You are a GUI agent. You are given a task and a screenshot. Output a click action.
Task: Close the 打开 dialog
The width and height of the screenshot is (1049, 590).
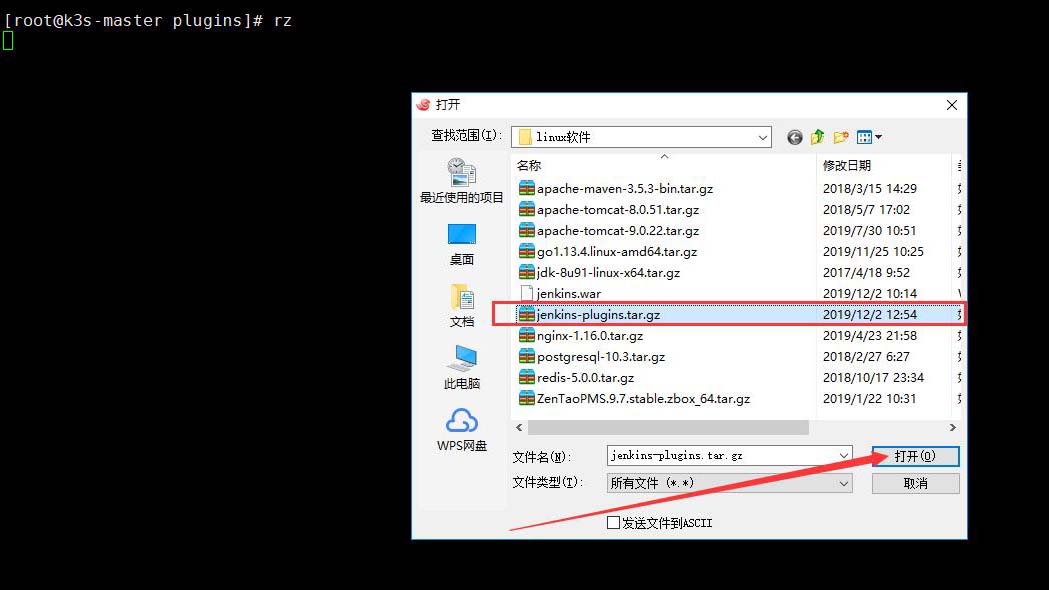click(x=951, y=105)
